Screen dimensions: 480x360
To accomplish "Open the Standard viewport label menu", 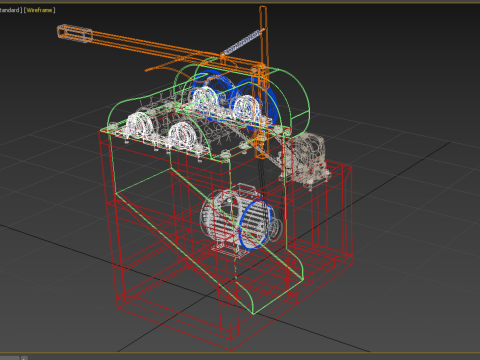I will tap(11, 10).
